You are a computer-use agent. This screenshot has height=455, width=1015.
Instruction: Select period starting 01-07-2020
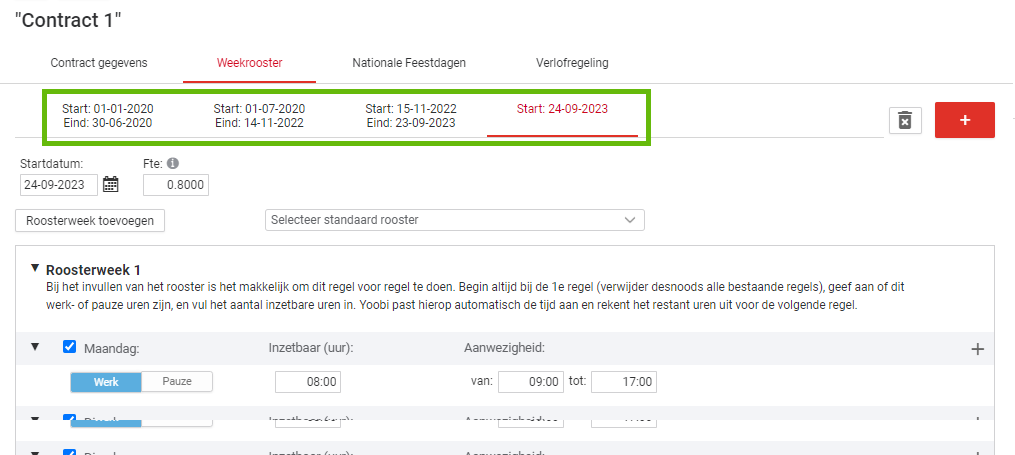pyautogui.click(x=260, y=115)
